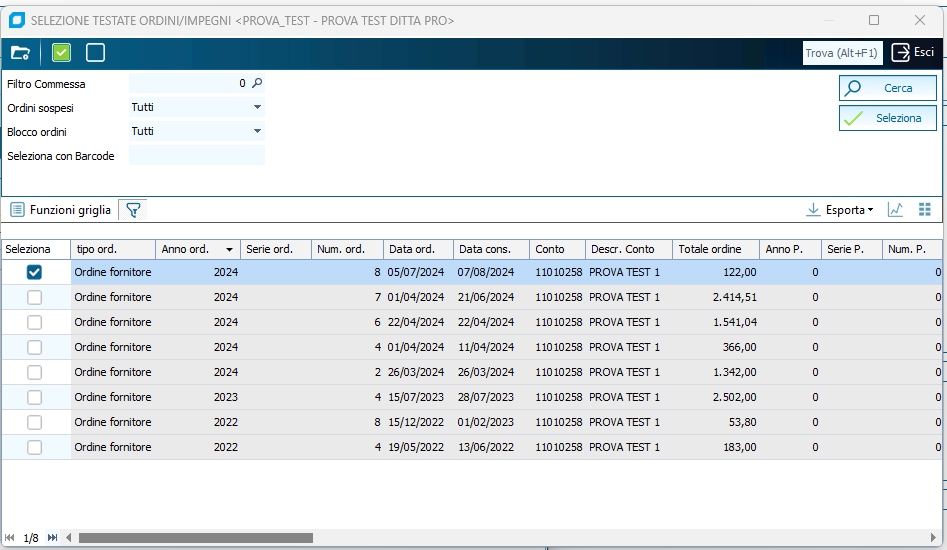947x550 pixels.
Task: Open the chart icon beside Esporta
Action: pyautogui.click(x=895, y=209)
